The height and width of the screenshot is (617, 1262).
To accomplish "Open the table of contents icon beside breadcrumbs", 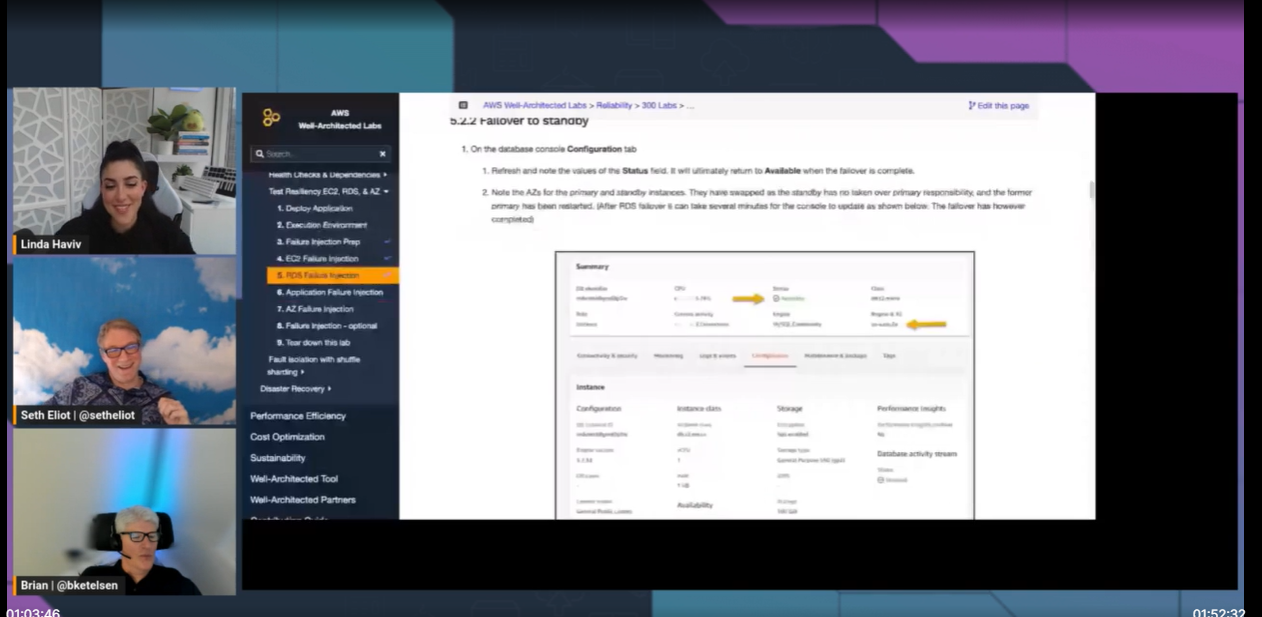I will (x=463, y=105).
